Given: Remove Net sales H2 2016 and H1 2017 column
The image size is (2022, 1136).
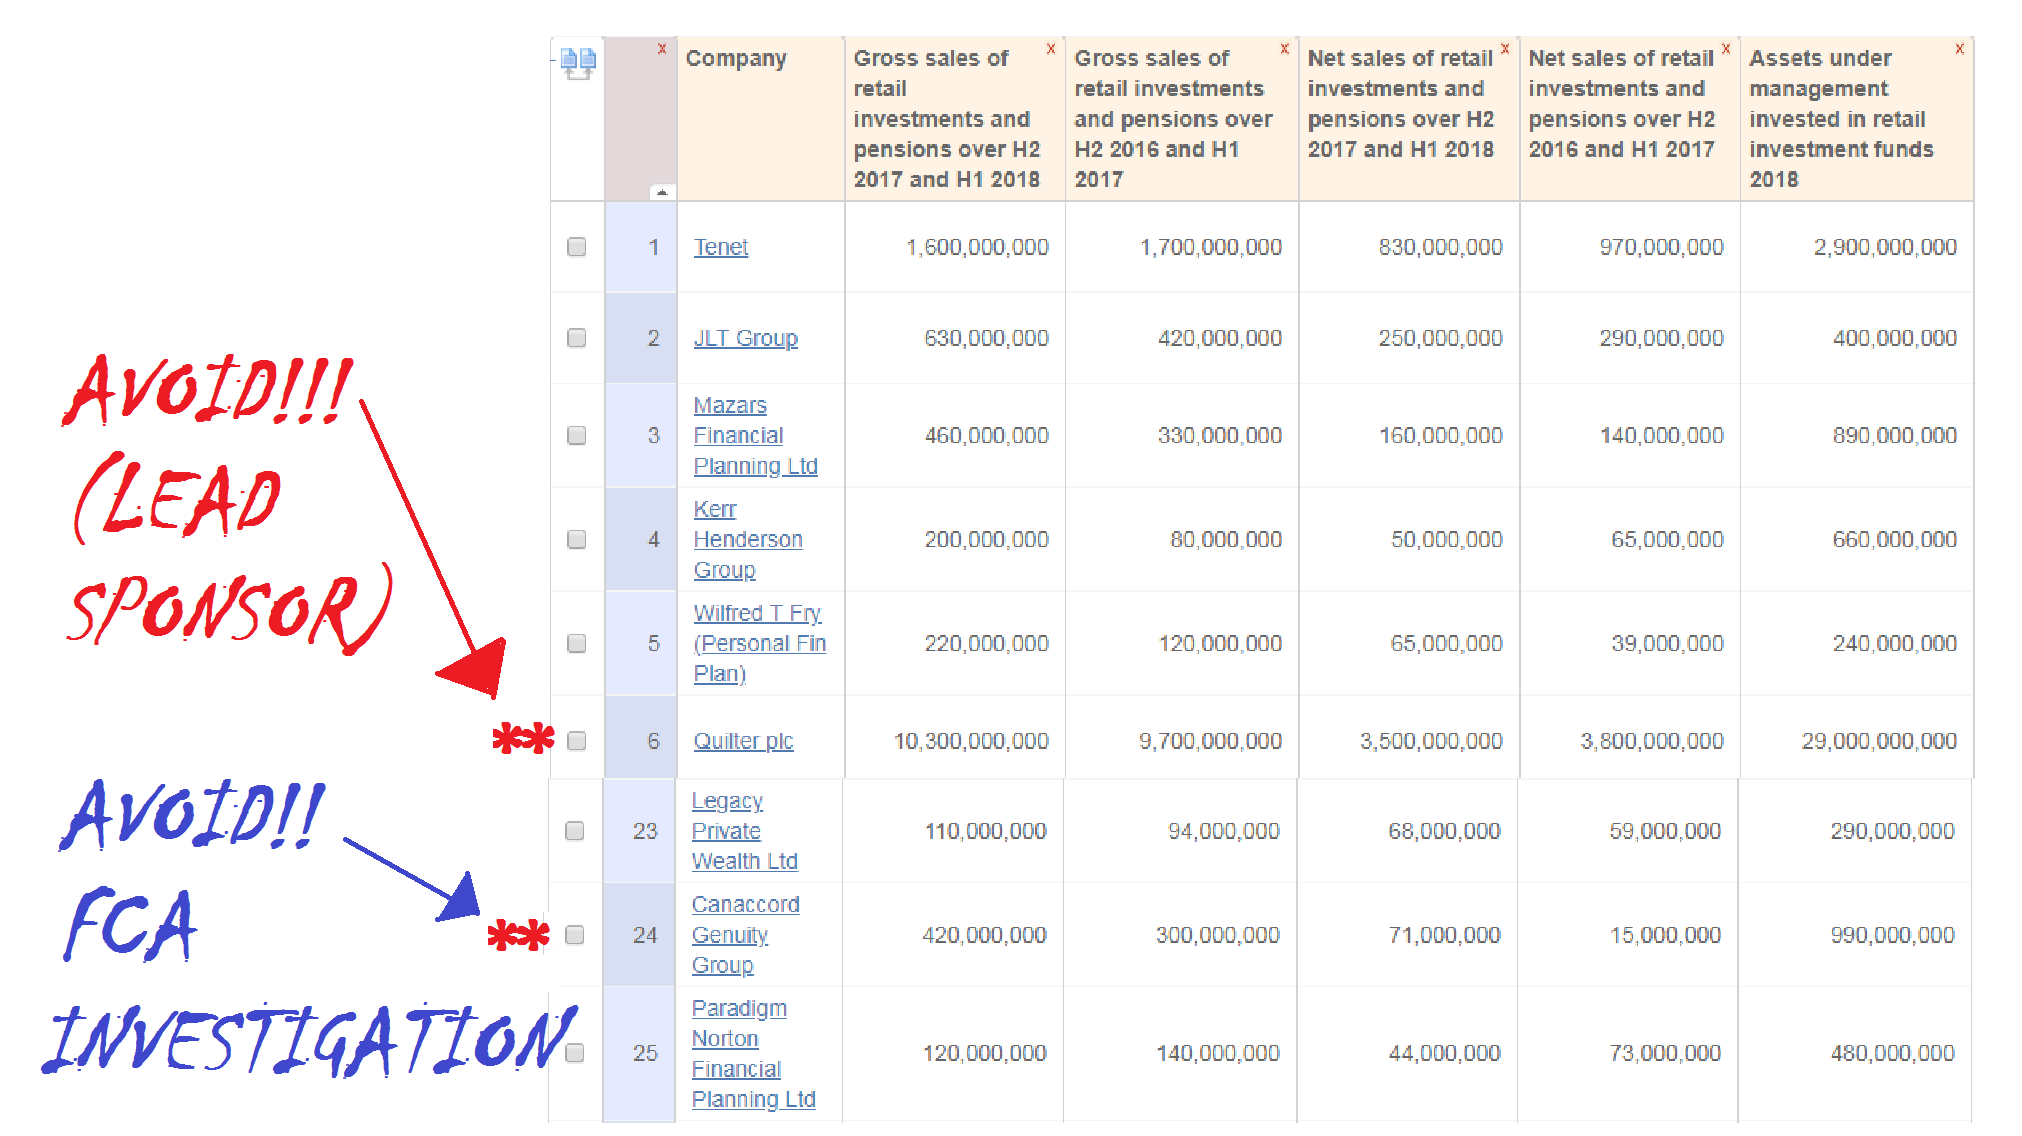Looking at the screenshot, I should (x=1726, y=48).
